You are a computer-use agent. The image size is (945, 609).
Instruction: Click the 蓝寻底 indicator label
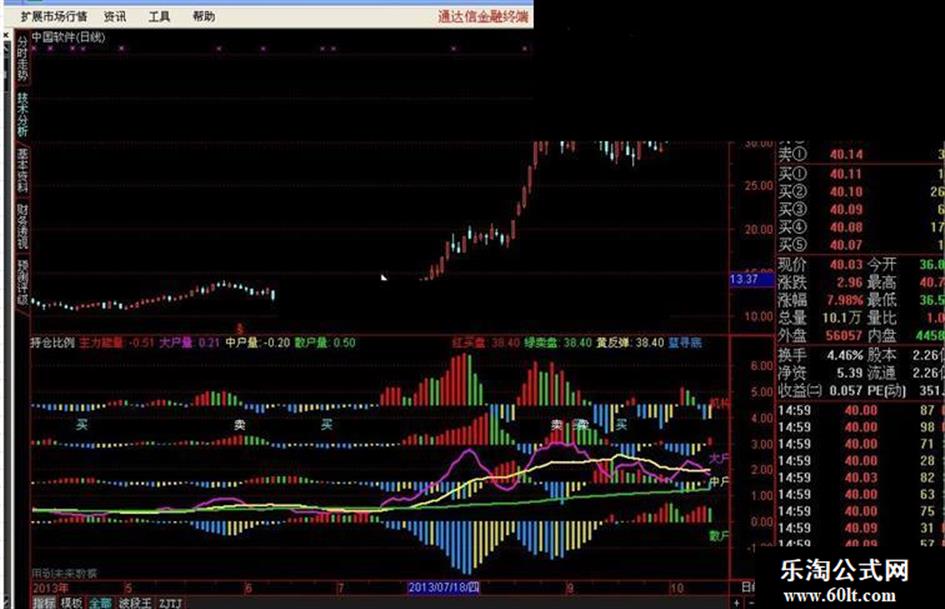685,343
